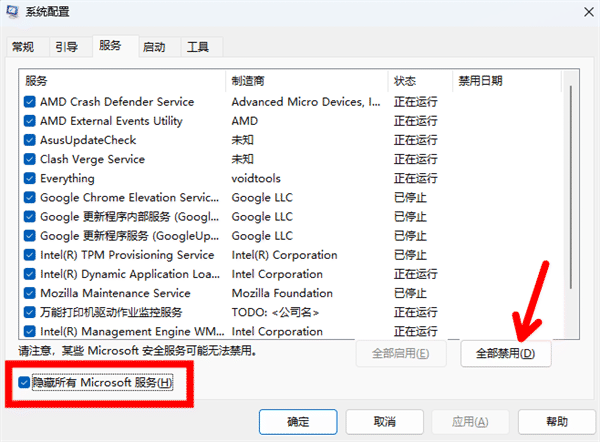Select the Mozilla Foundation manufacturer cell
This screenshot has width=600, height=442.
point(282,293)
